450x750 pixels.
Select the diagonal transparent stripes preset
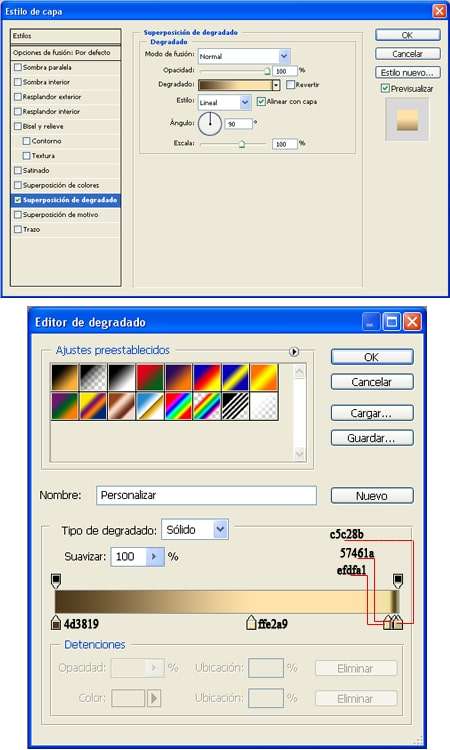tap(235, 406)
